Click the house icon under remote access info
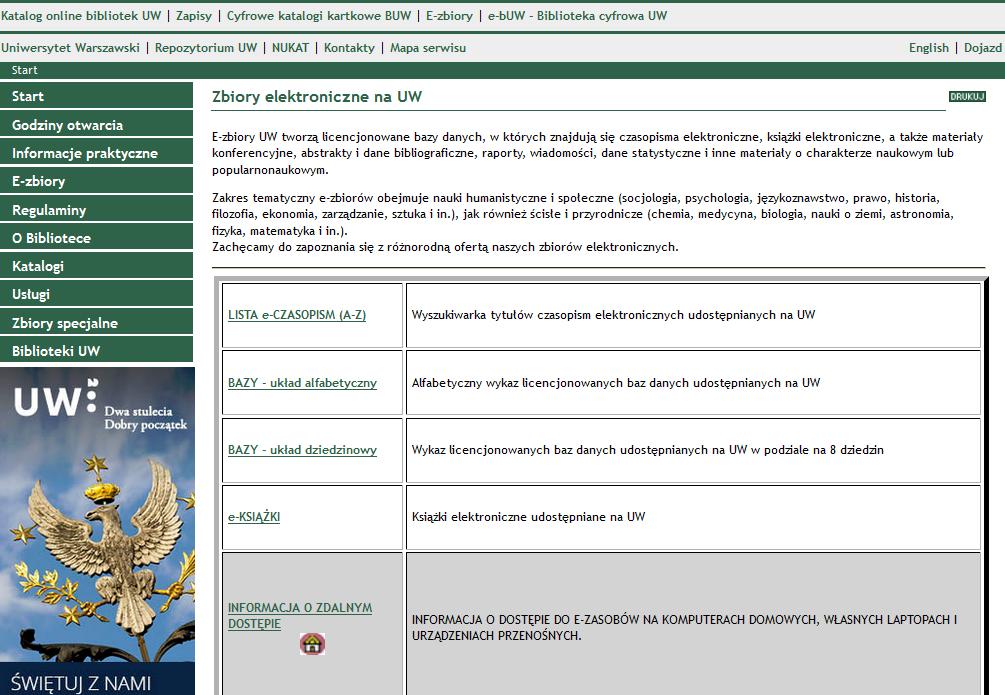This screenshot has height=695, width=1005. (x=312, y=643)
